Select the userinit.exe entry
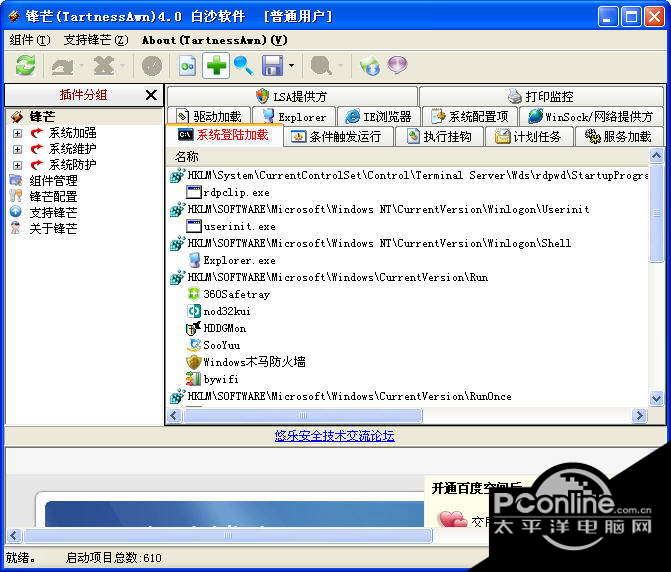 click(239, 226)
